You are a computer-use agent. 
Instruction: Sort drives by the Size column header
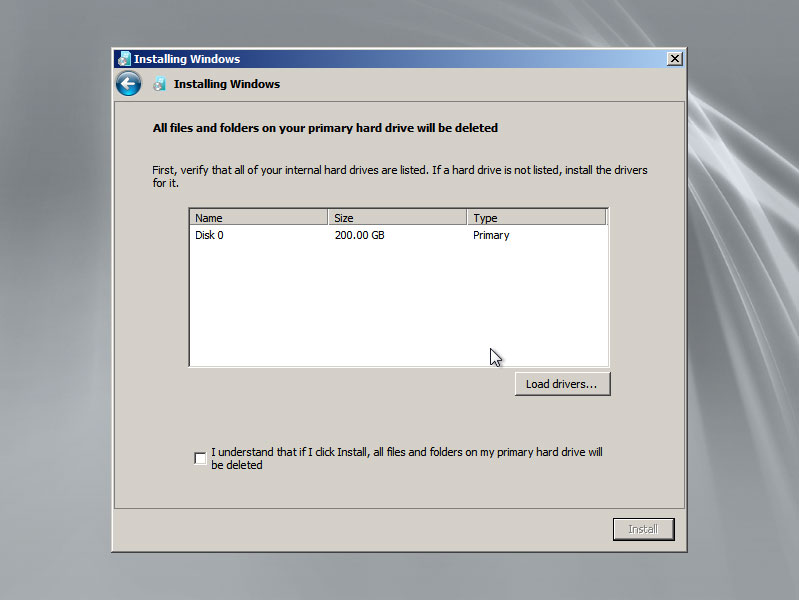(x=398, y=218)
